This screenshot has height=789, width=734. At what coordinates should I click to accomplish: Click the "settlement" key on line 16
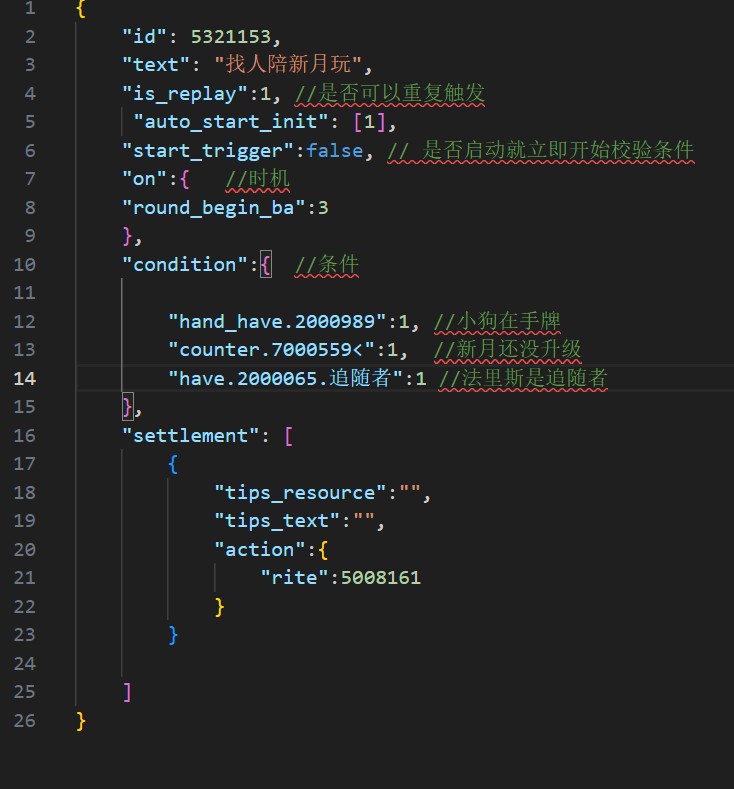point(190,435)
